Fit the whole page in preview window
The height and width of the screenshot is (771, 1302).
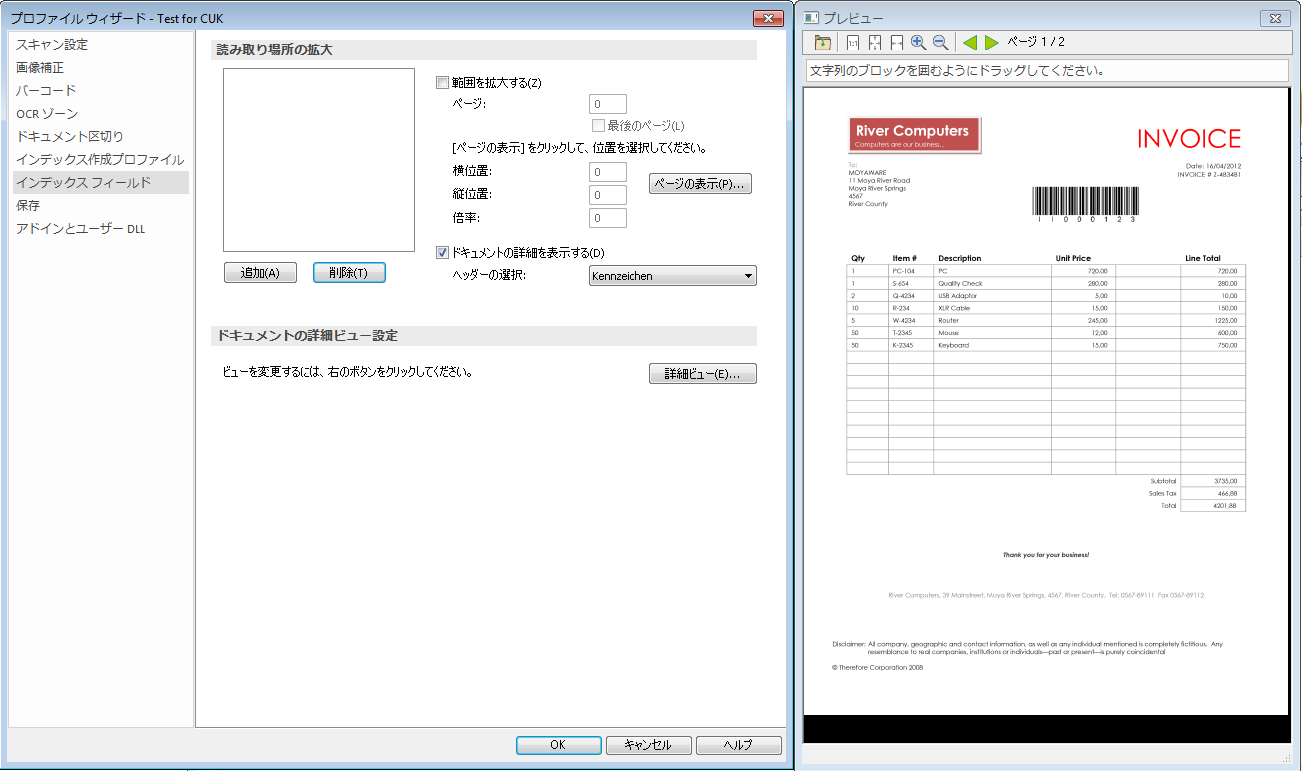[x=875, y=43]
